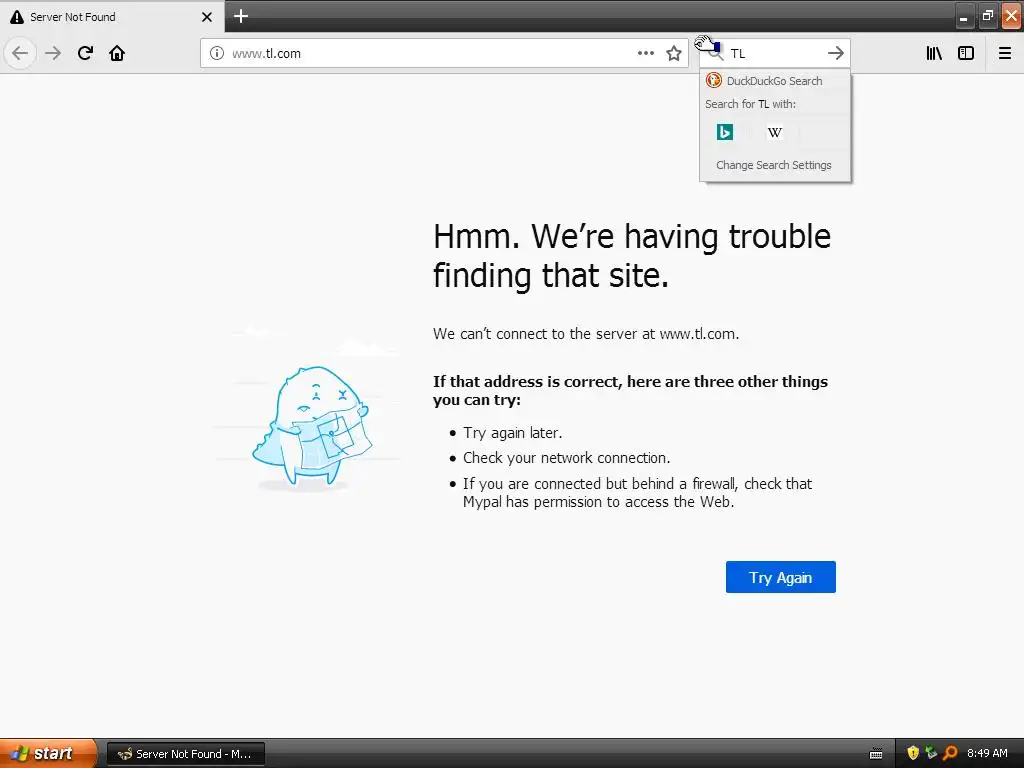Toggle the sidebar view
Viewport: 1024px width, 768px height.
tap(966, 53)
